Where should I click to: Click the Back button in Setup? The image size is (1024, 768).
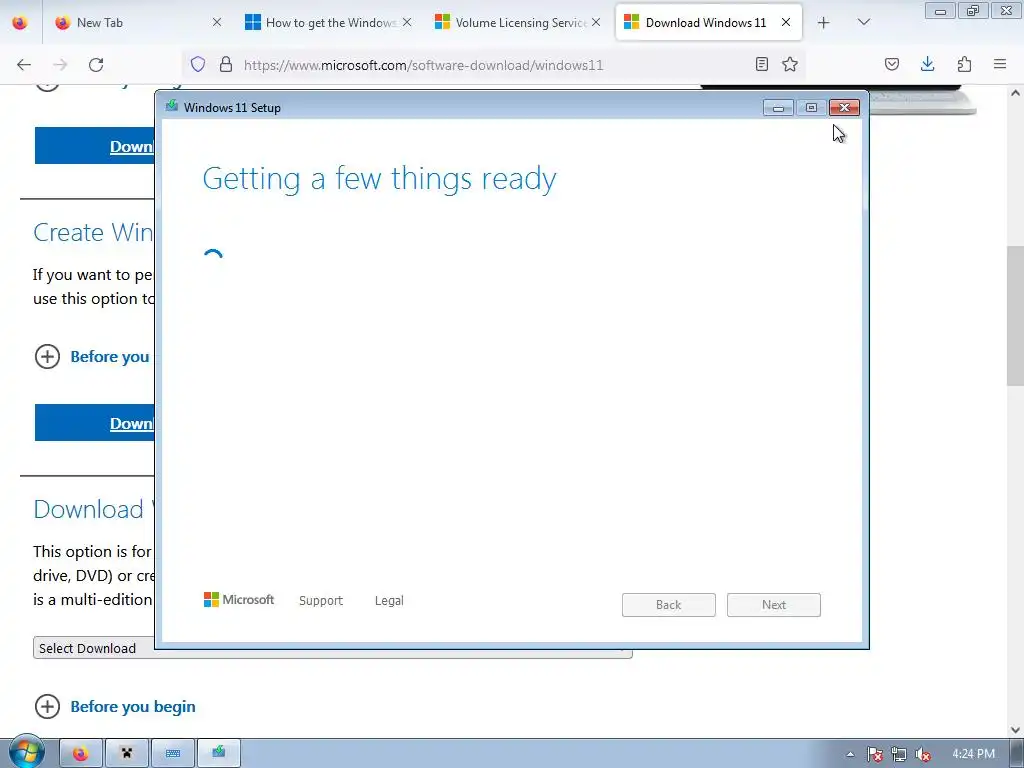point(669,605)
